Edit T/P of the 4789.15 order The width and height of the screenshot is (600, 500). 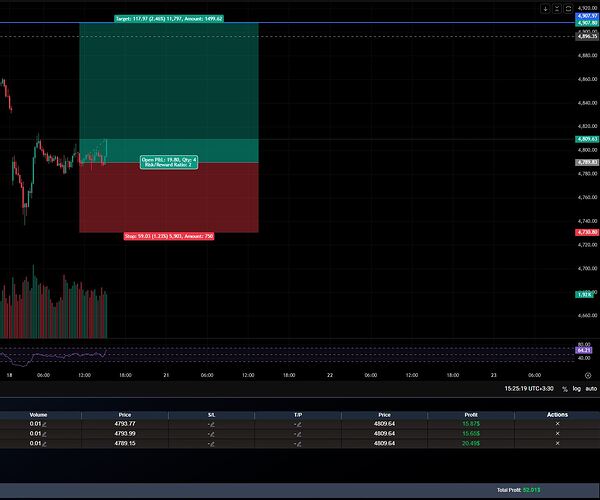point(298,444)
